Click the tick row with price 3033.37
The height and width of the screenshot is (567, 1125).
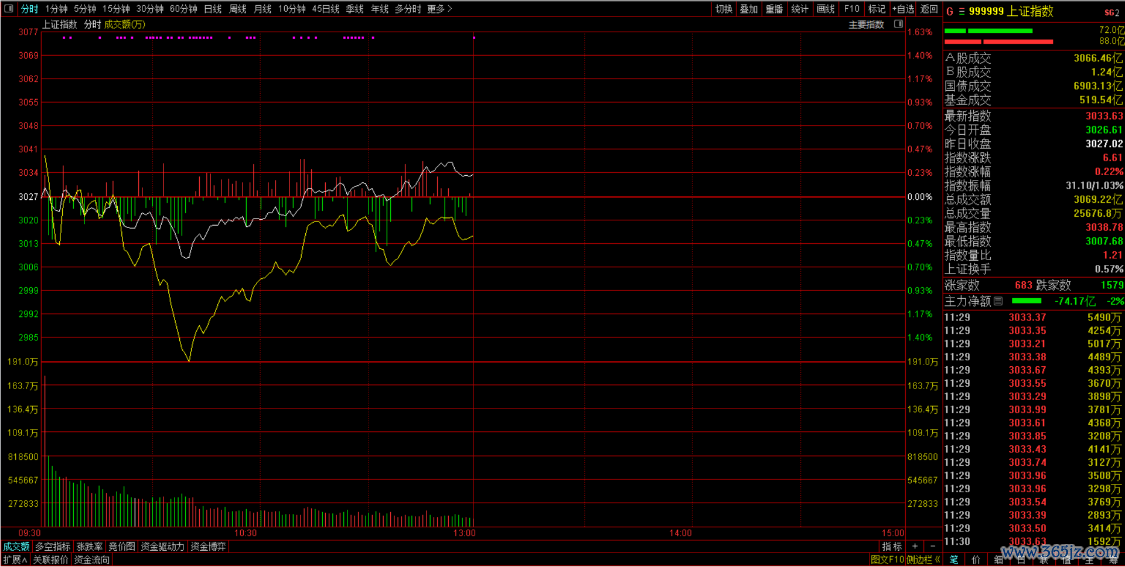(x=1033, y=317)
